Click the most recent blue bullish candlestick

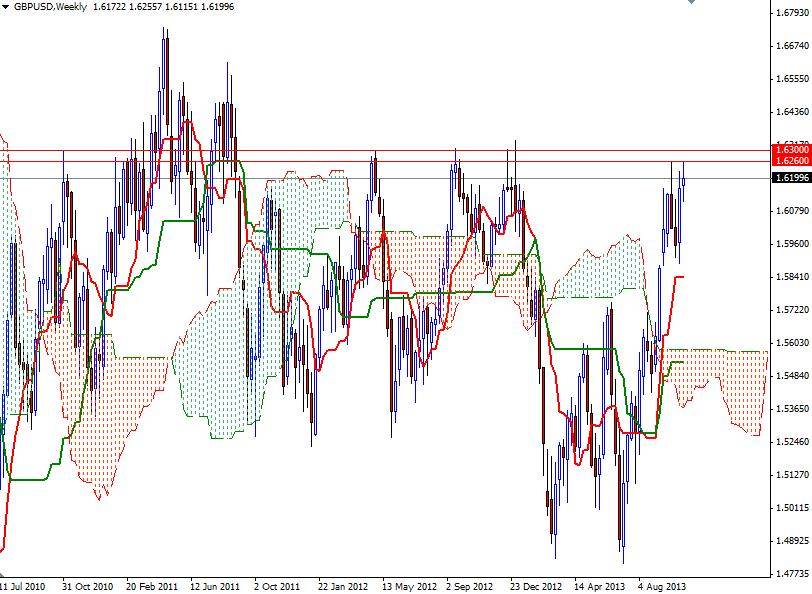(683, 180)
